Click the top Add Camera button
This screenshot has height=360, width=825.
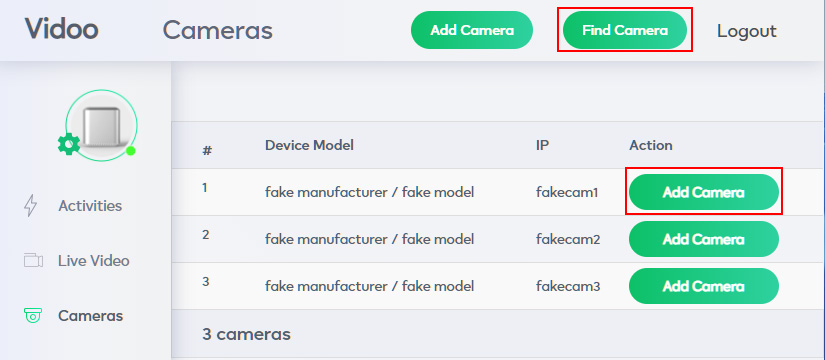[472, 30]
